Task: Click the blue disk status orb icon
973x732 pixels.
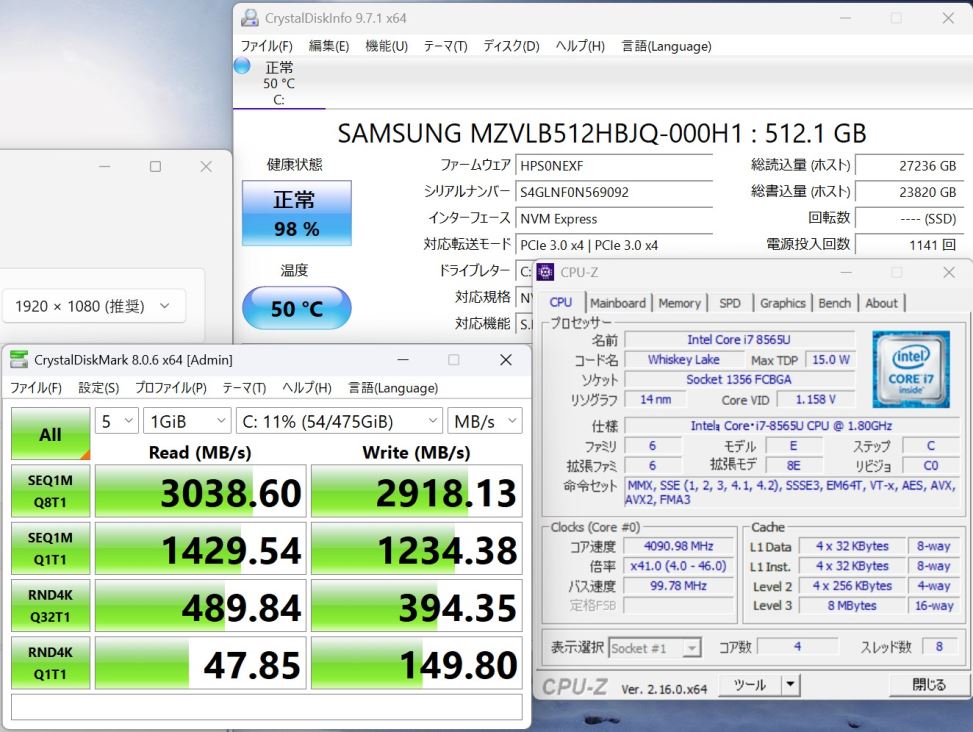Action: coord(242,66)
